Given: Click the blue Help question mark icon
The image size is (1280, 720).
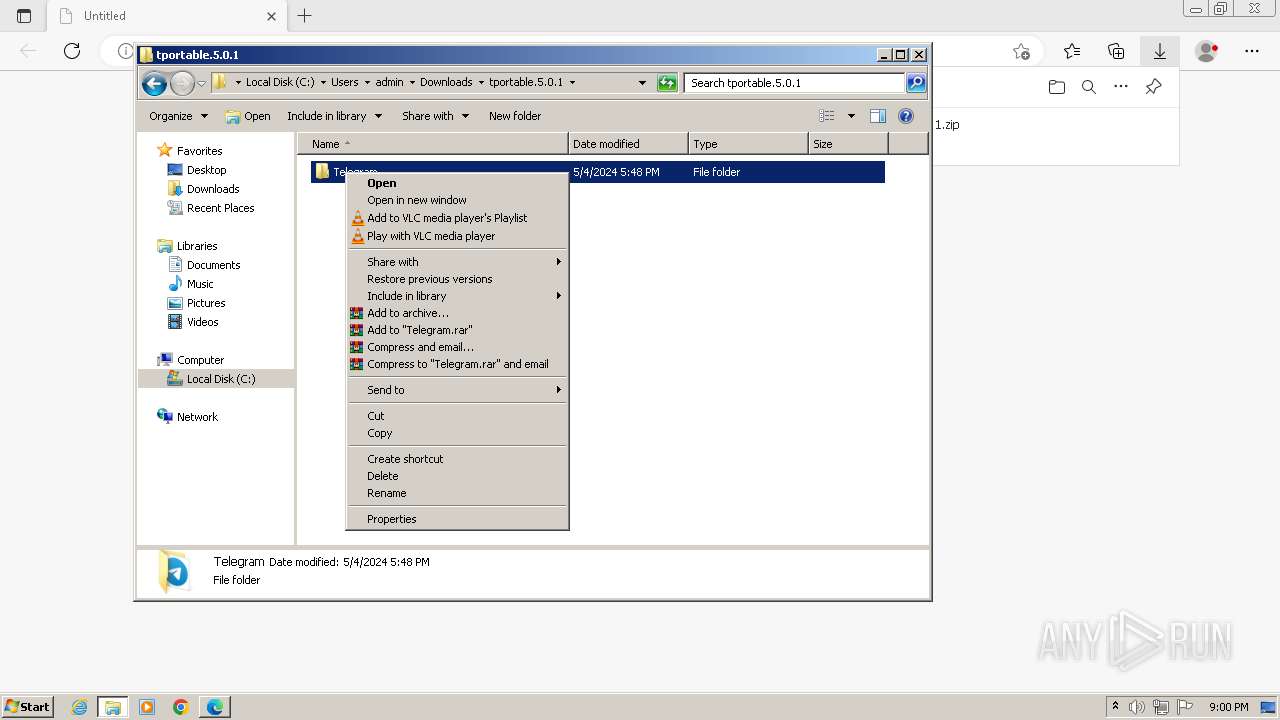Looking at the screenshot, I should (906, 116).
